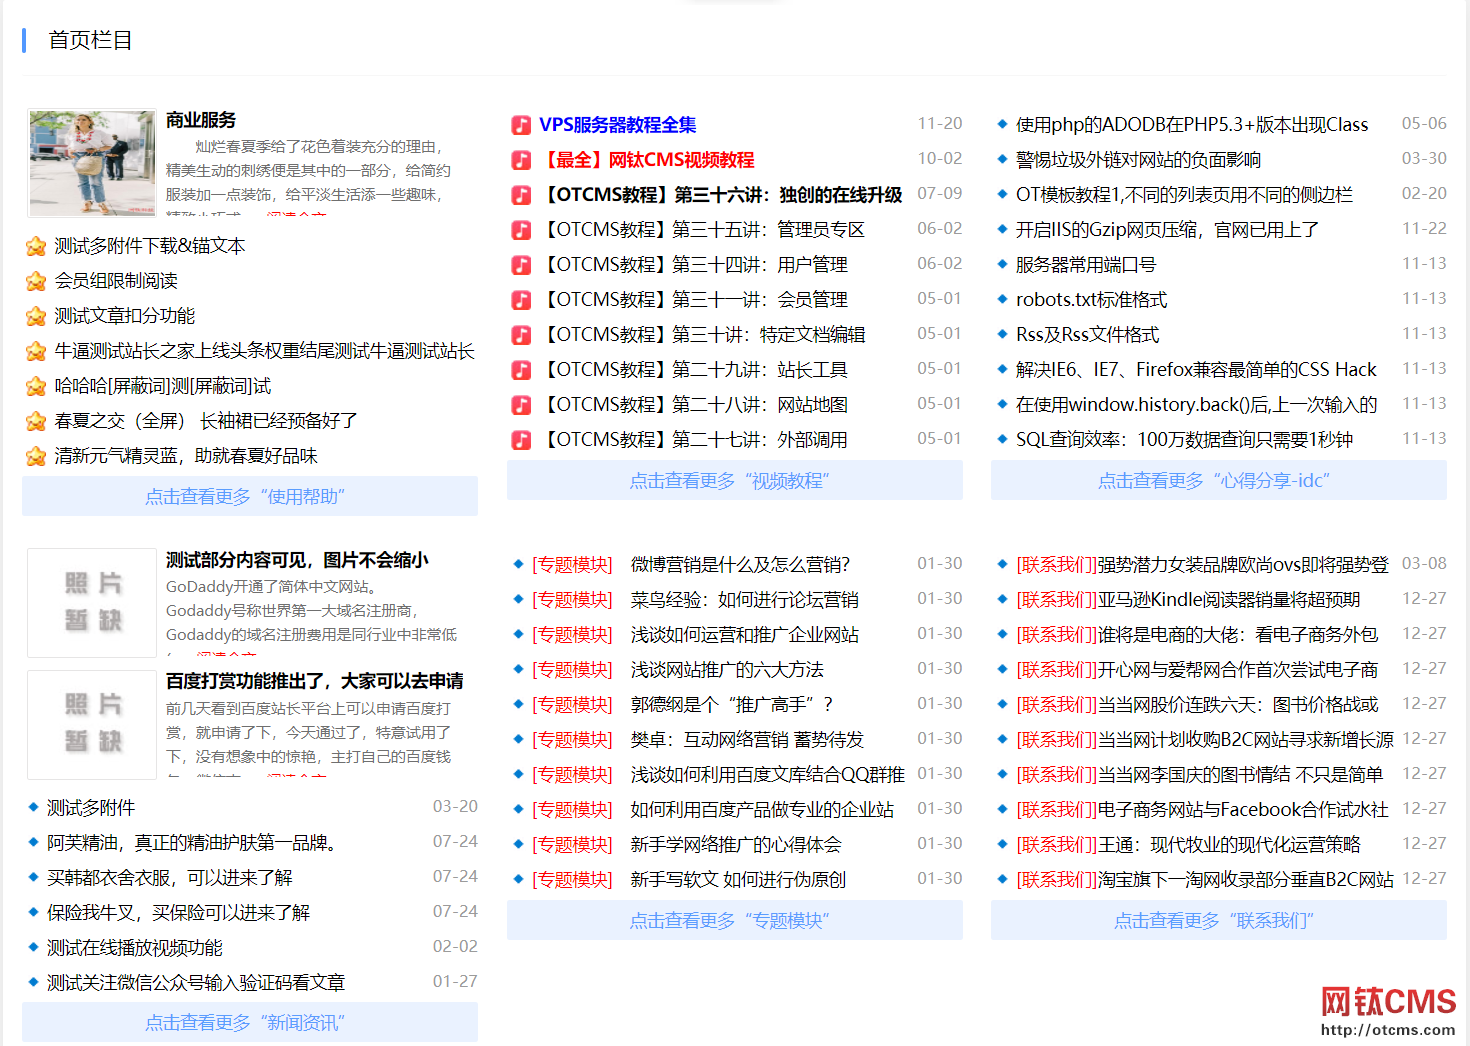This screenshot has height=1046, width=1470.
Task: Open 微博营销是什么及怎么营销 article
Action: coord(740,565)
